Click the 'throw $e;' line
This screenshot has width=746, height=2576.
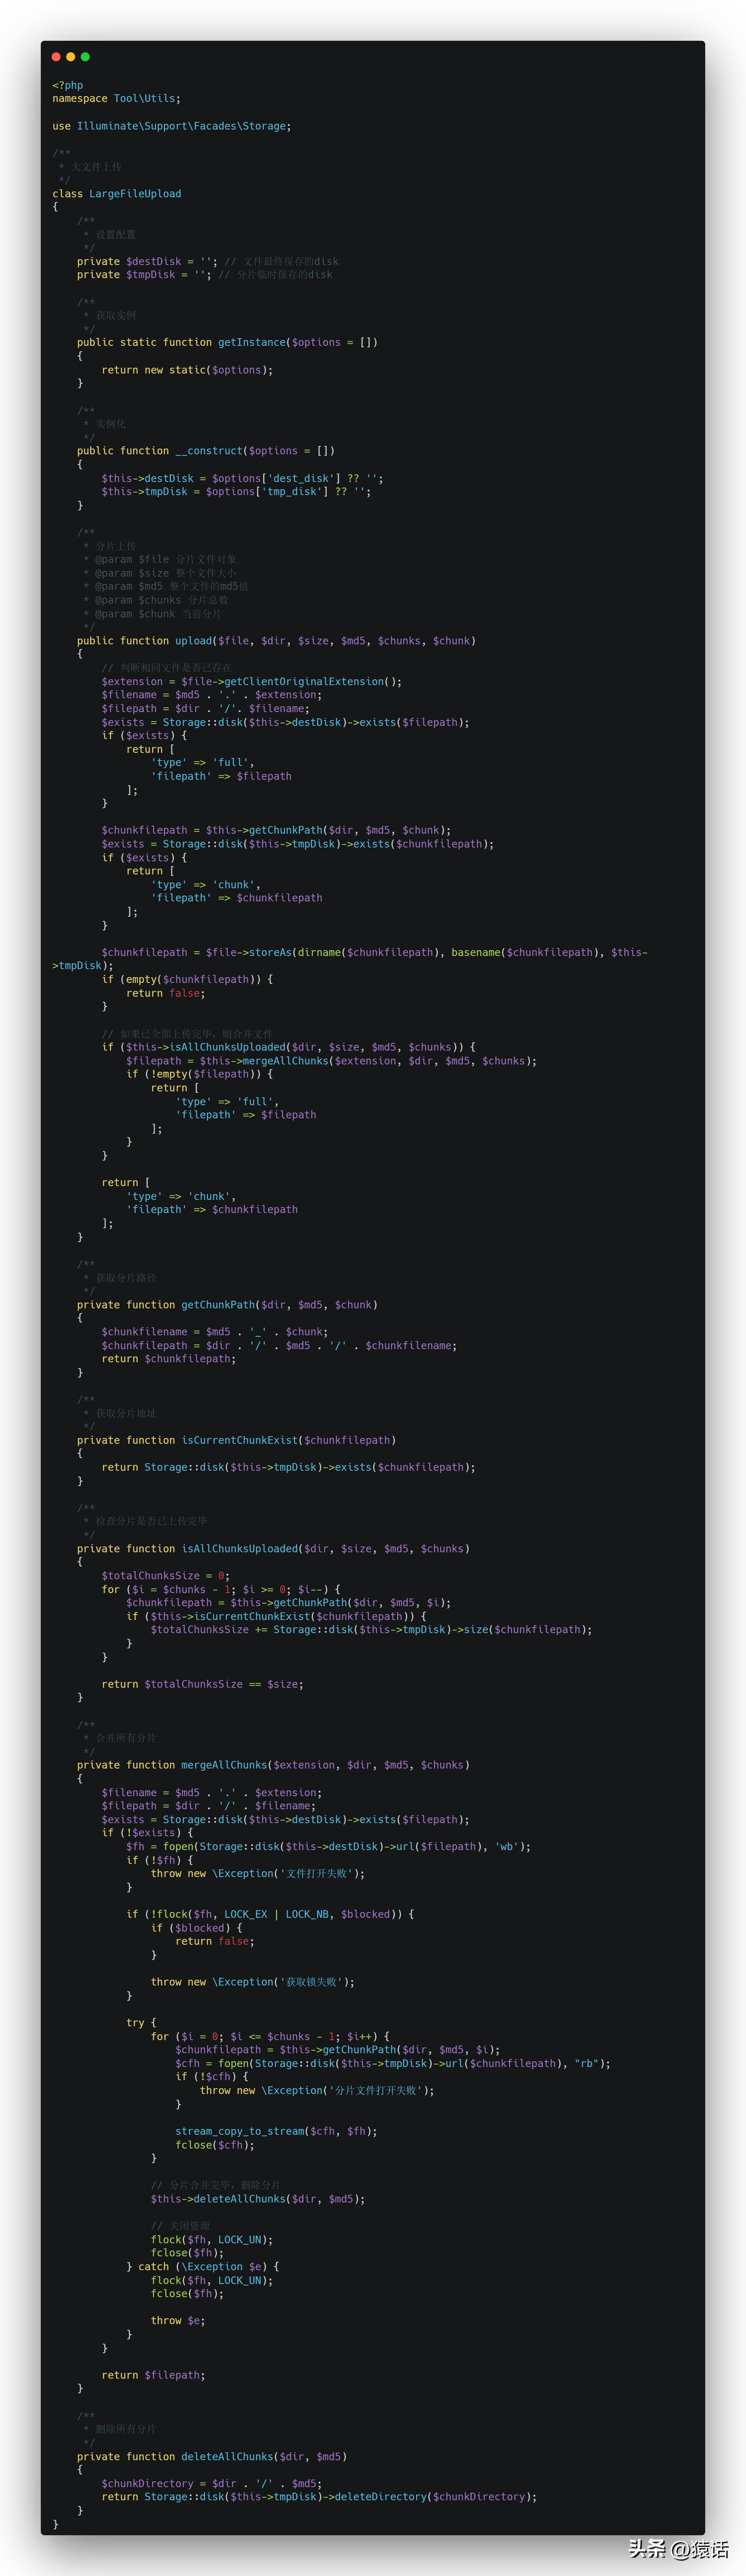[178, 2322]
